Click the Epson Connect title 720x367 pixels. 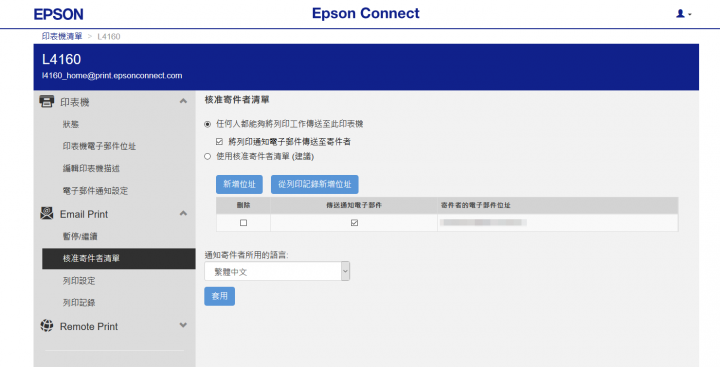[366, 13]
